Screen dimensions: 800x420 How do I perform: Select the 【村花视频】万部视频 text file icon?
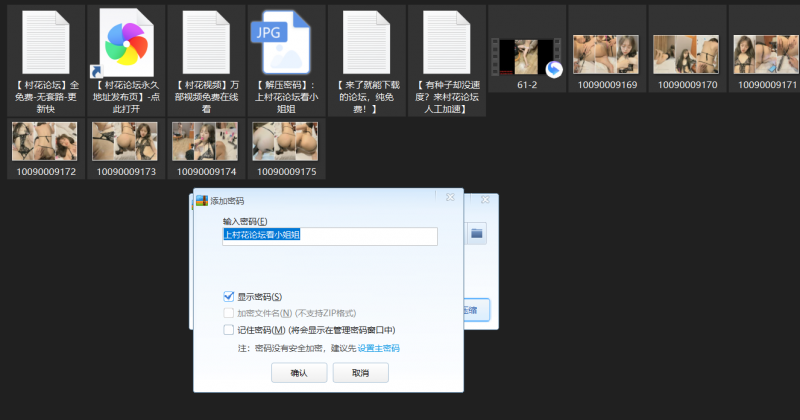[x=206, y=40]
